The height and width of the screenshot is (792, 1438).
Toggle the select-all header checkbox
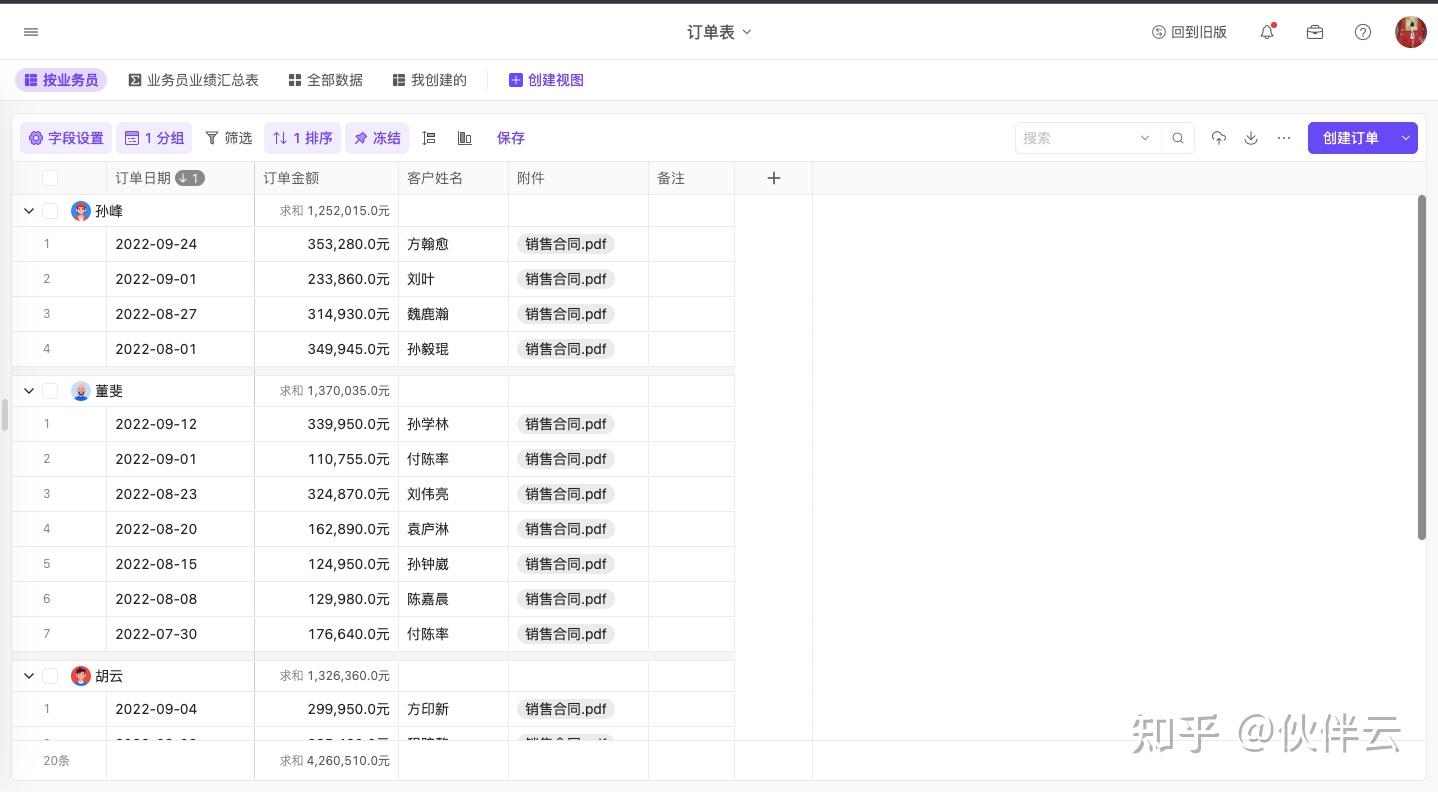50,178
